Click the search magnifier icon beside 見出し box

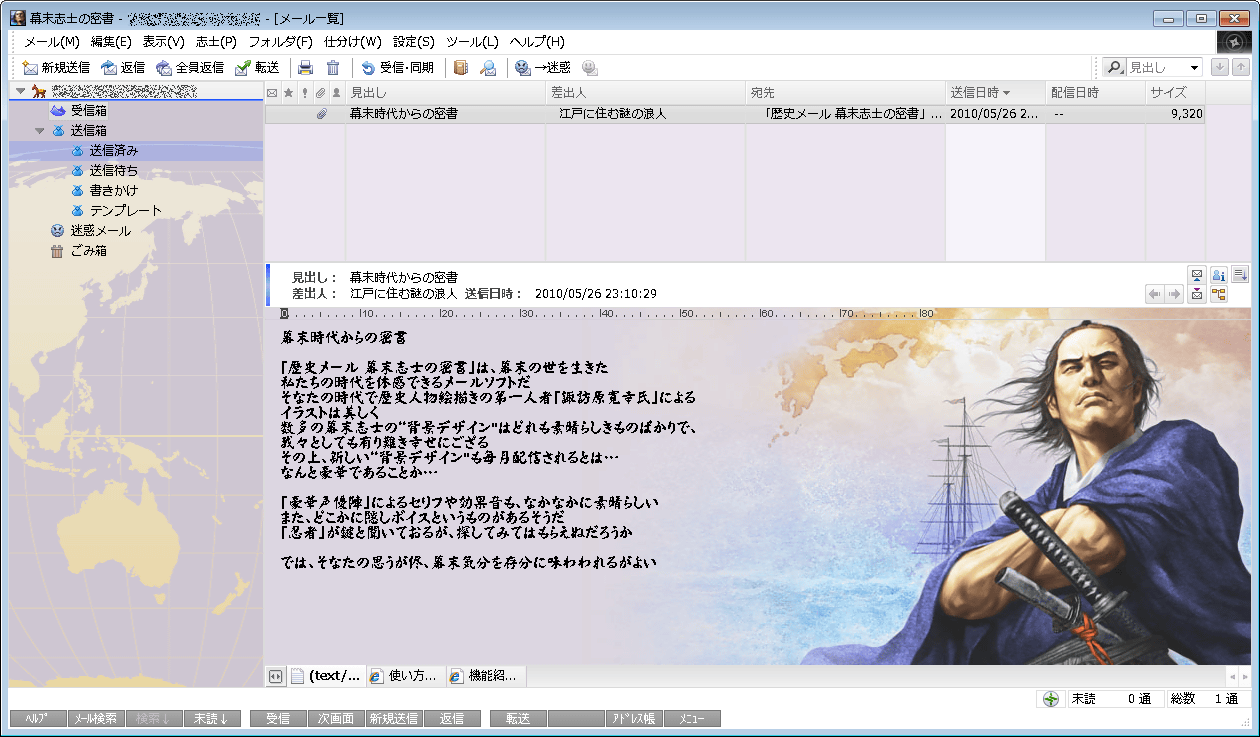(1114, 67)
